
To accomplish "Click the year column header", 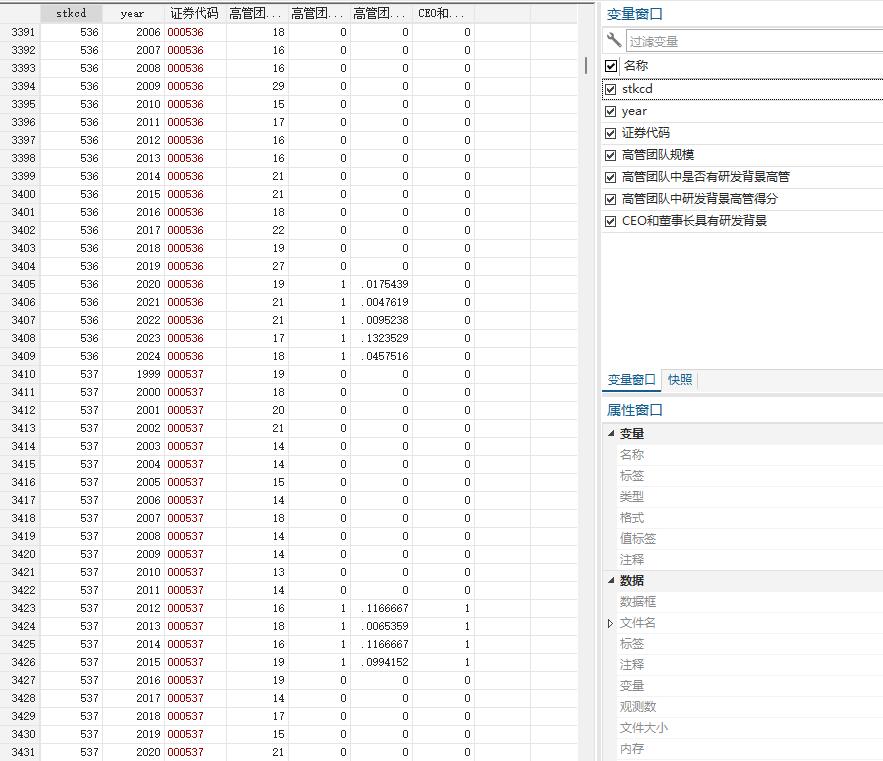I will (x=131, y=12).
